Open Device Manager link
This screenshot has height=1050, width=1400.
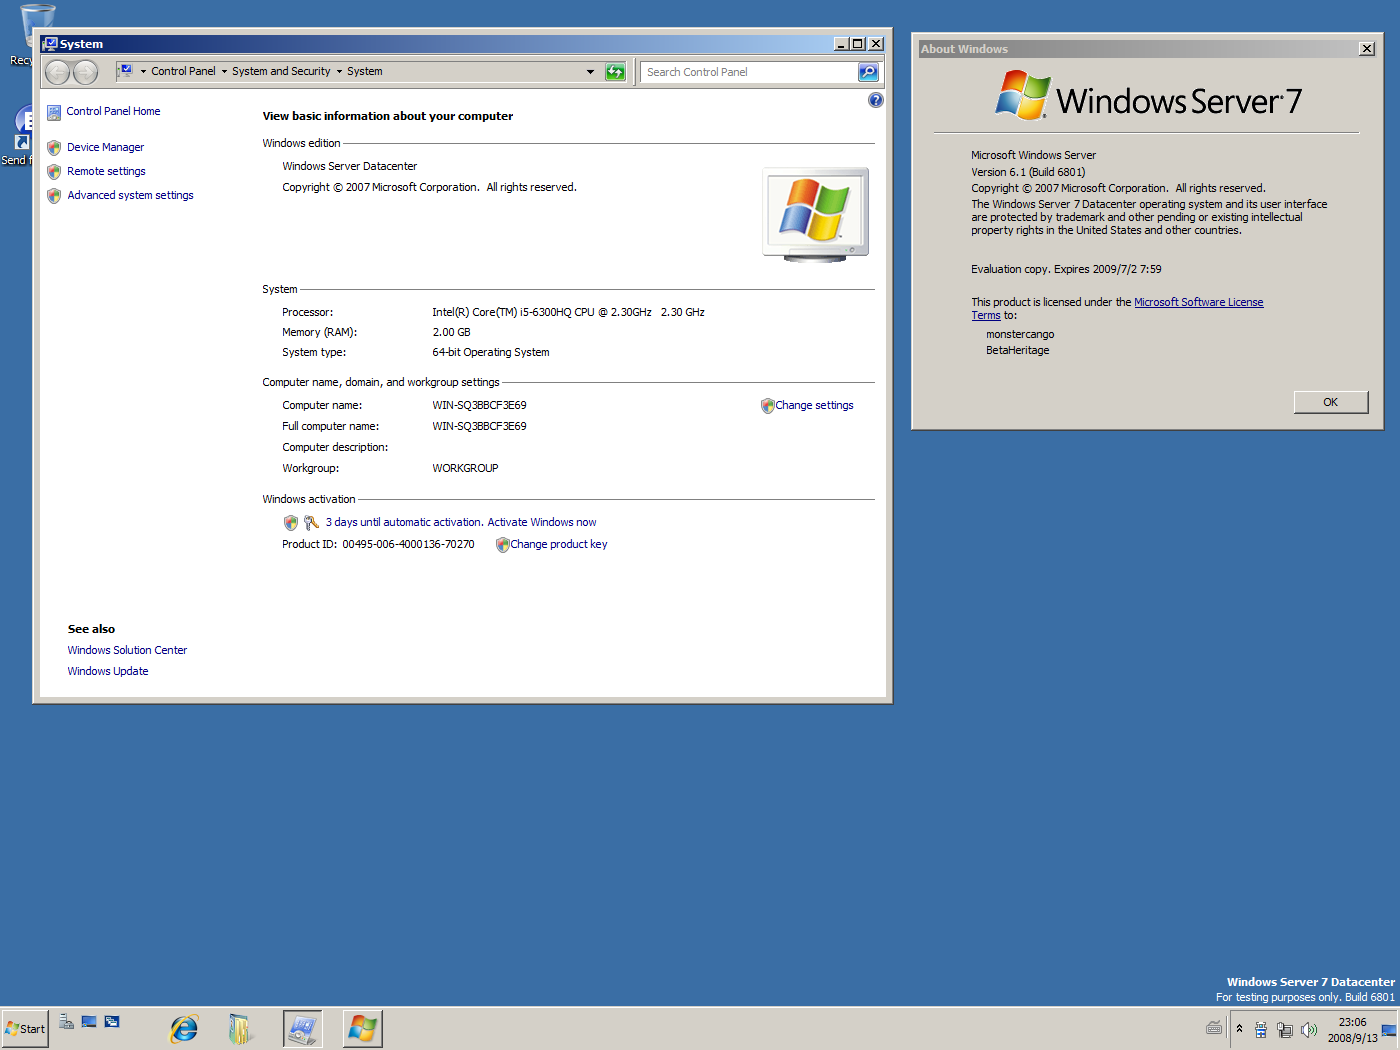pos(105,148)
